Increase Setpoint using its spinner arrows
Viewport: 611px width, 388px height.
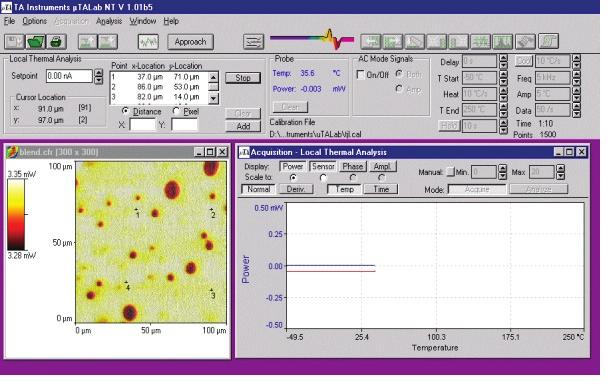point(99,72)
